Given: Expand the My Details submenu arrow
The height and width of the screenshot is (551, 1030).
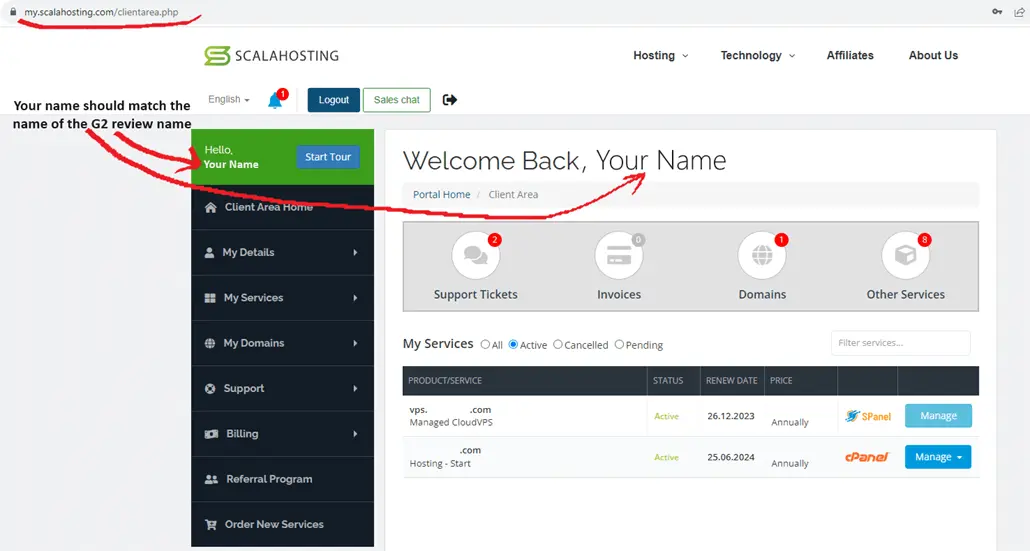Looking at the screenshot, I should coord(355,253).
